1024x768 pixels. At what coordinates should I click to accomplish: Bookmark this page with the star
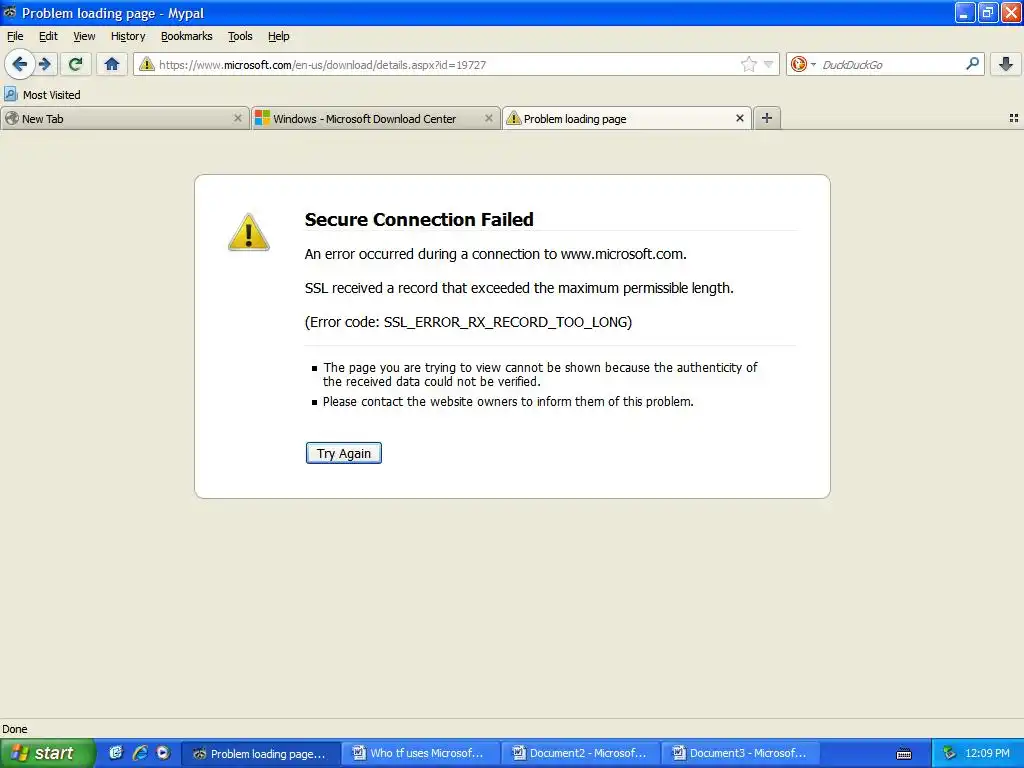pos(748,64)
